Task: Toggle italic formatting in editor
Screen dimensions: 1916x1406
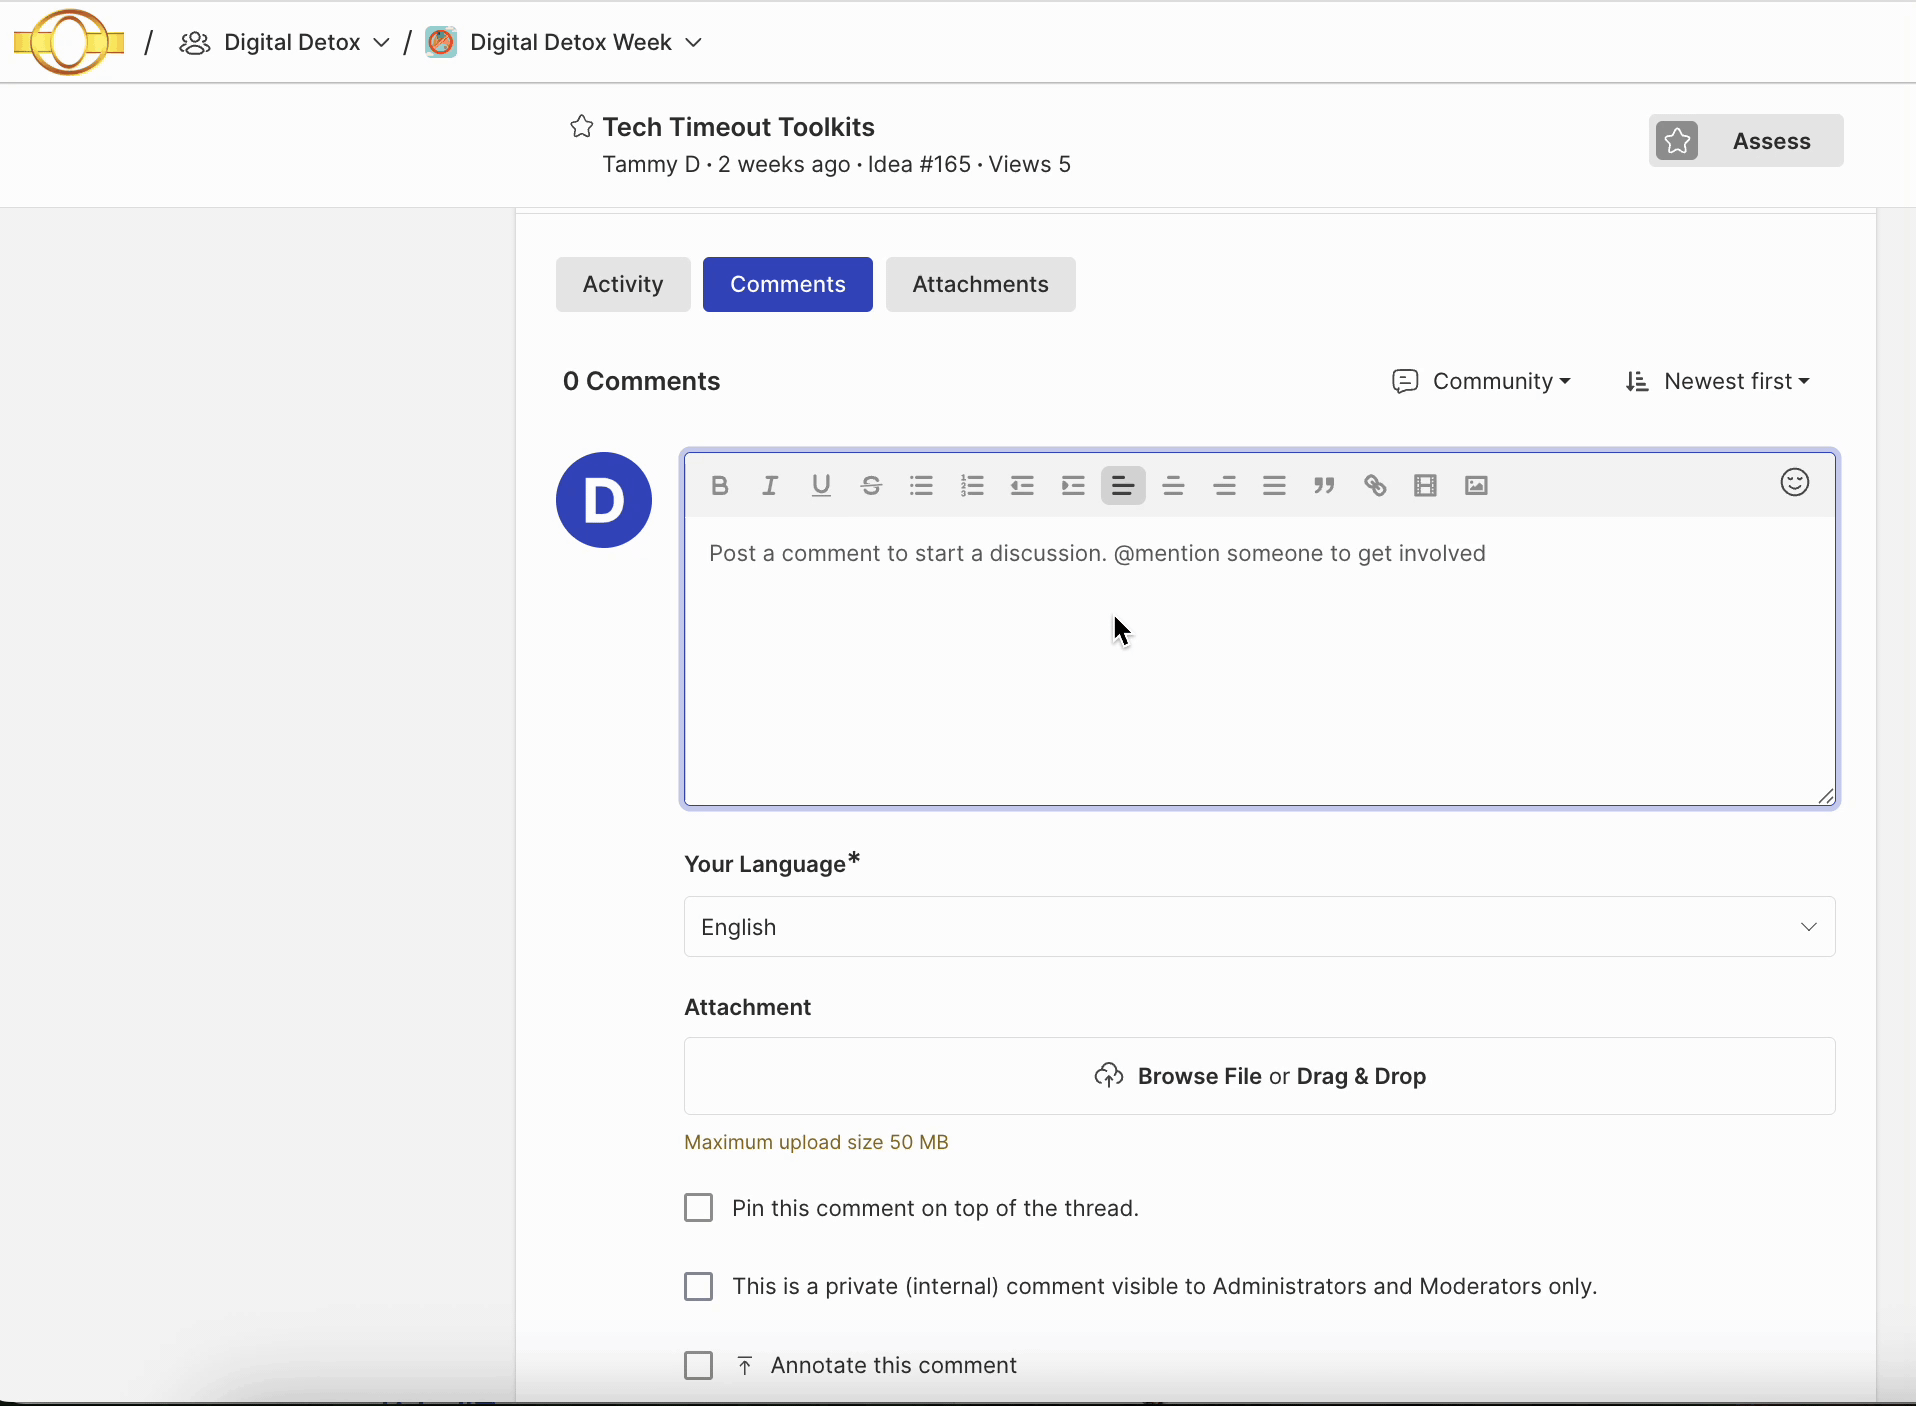Action: (x=770, y=486)
